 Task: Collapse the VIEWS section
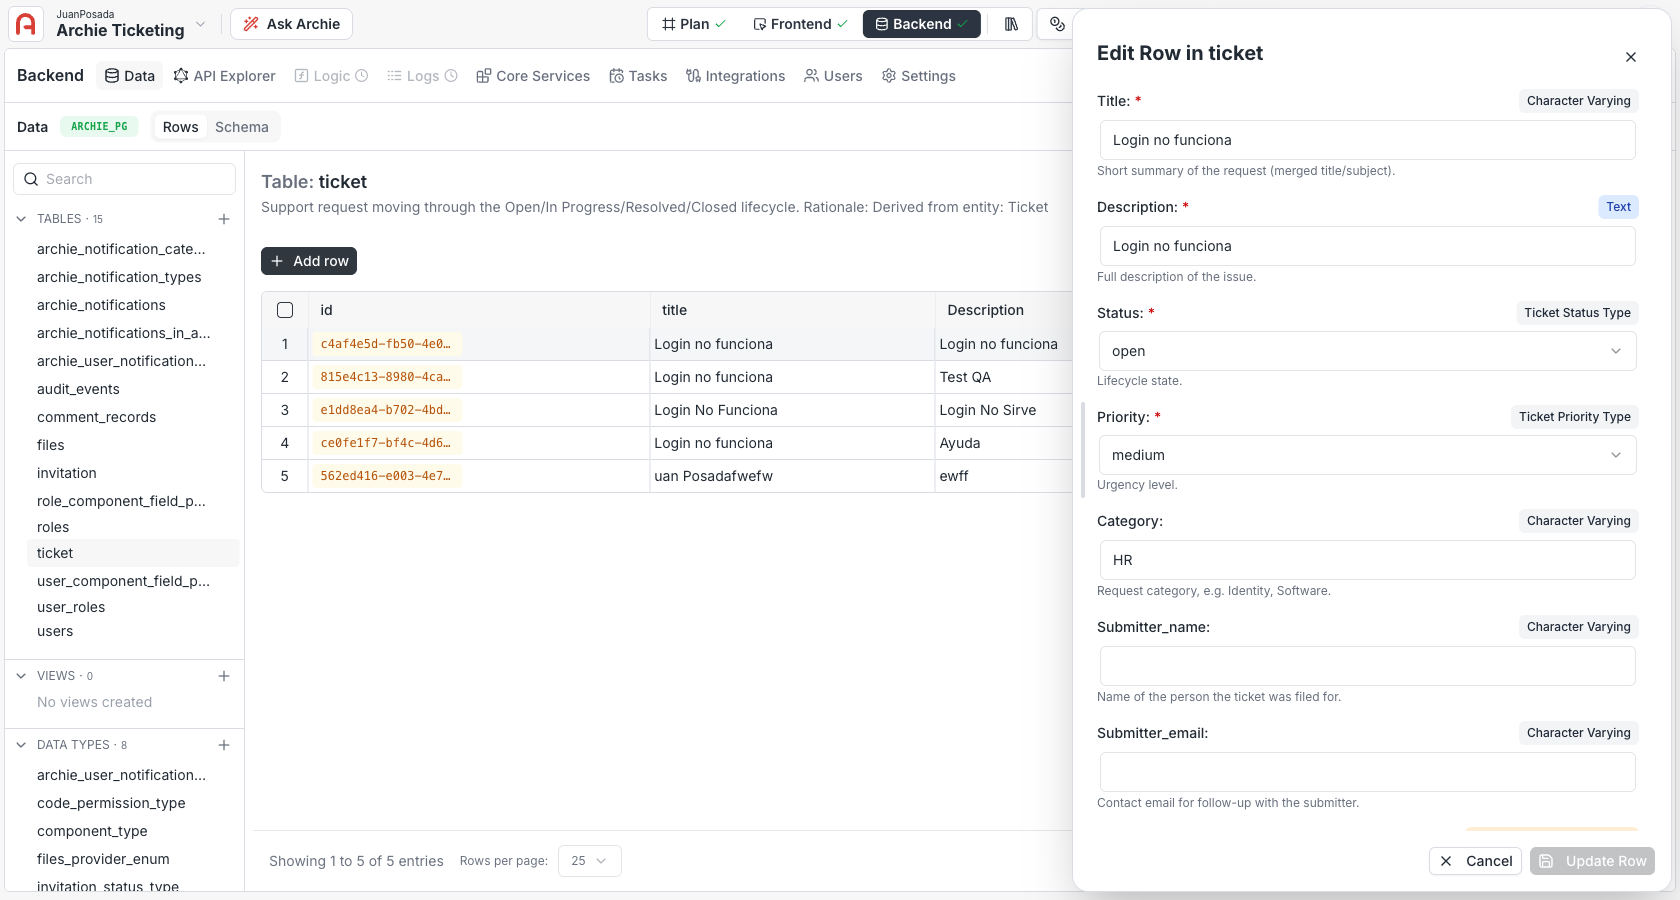click(x=21, y=676)
